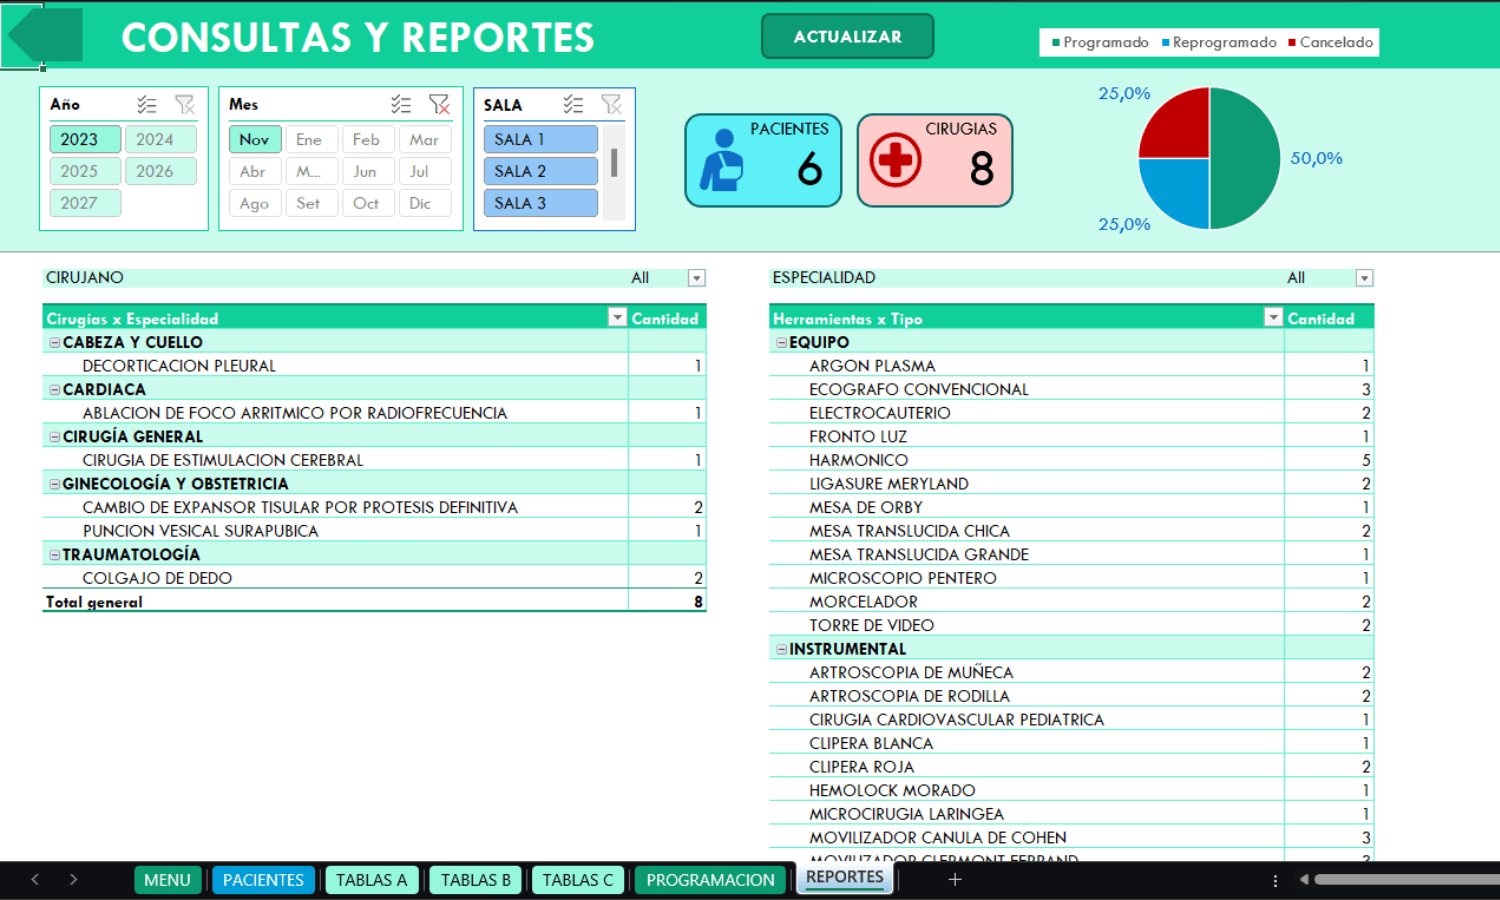
Task: Click the CIRUGIAS count card
Action: pos(935,160)
